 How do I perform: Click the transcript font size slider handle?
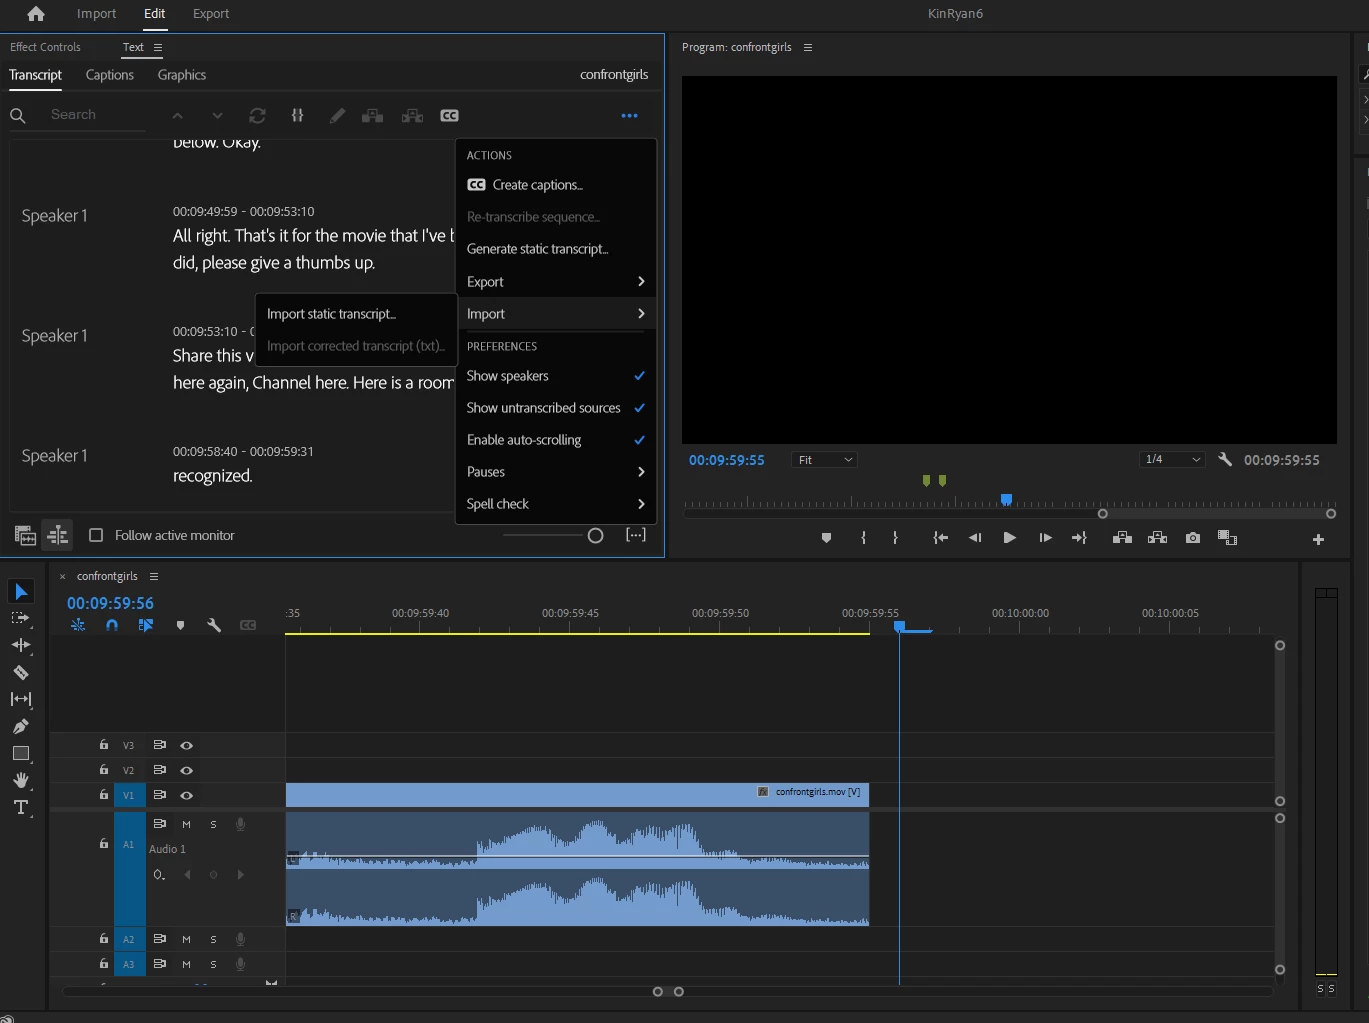click(x=595, y=536)
